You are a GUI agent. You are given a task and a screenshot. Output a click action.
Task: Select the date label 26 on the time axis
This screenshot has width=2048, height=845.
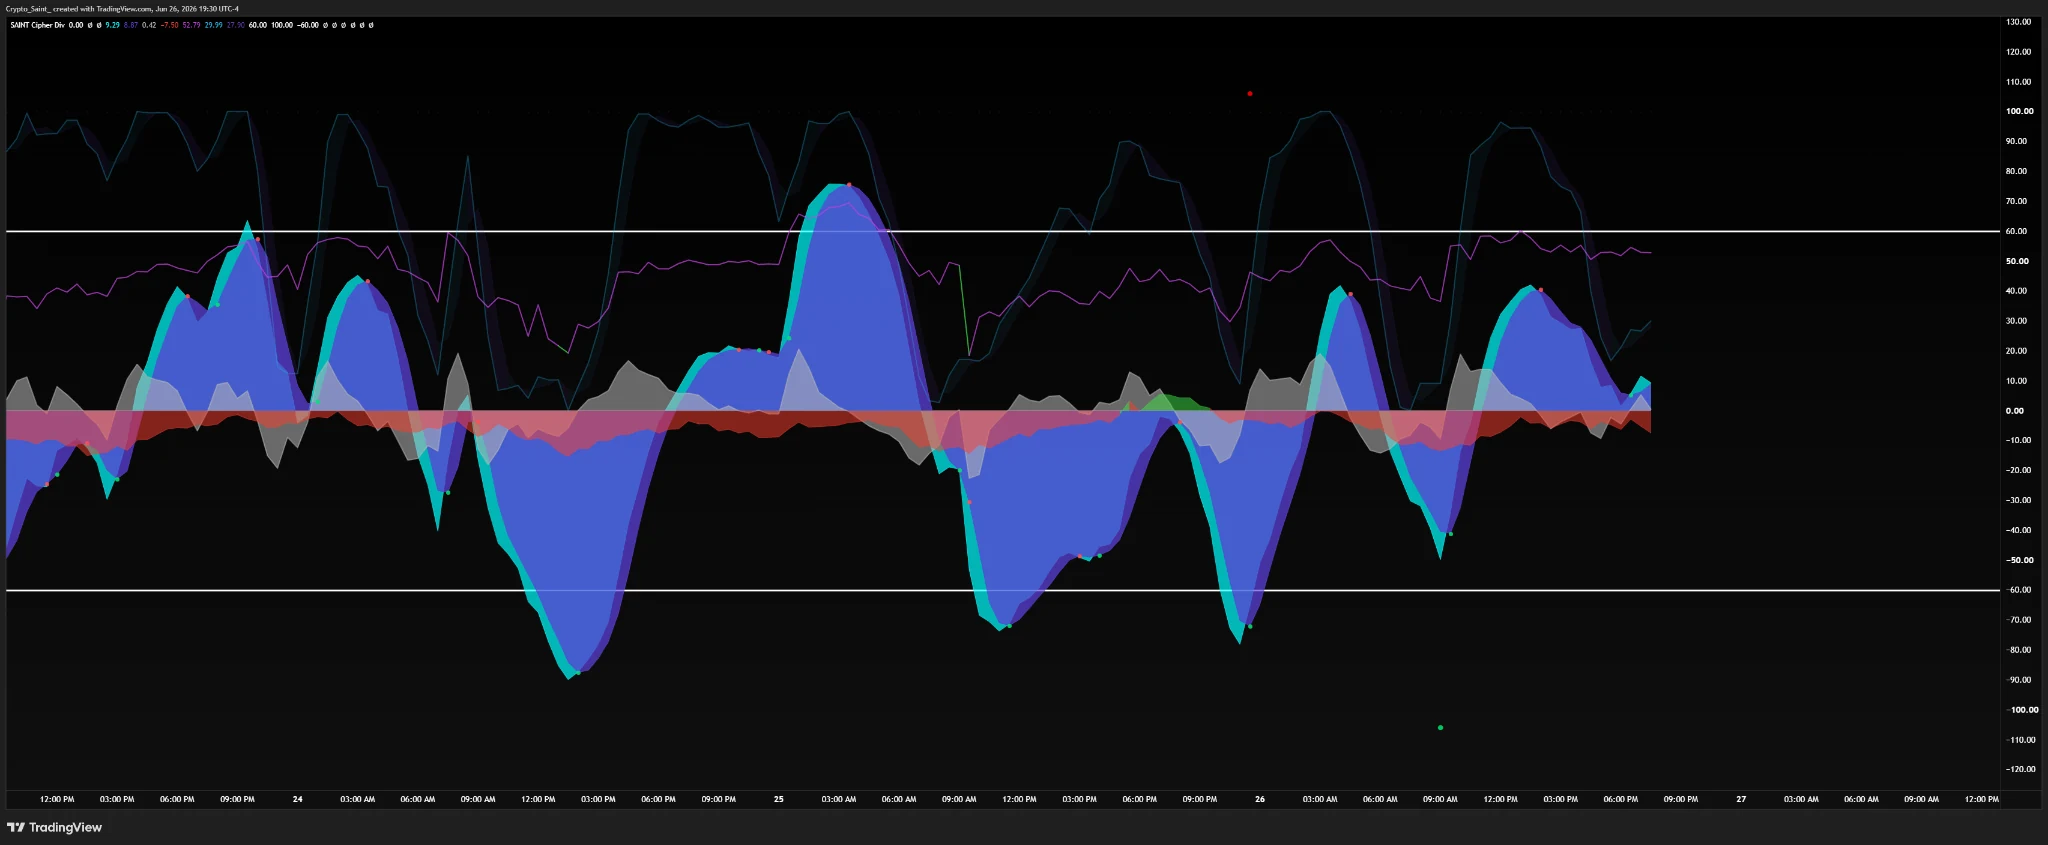click(x=1260, y=799)
